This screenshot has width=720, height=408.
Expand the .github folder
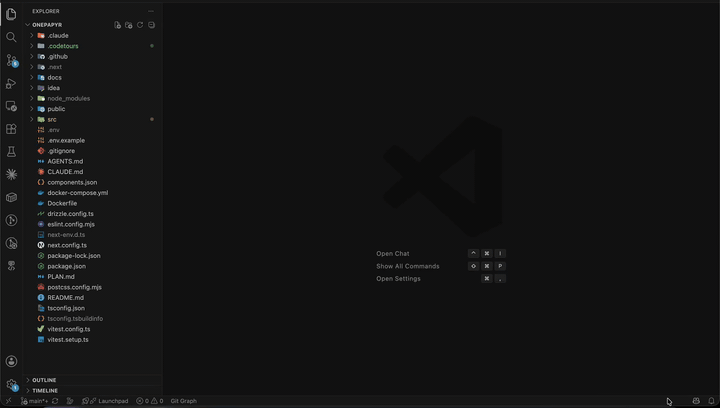click(x=92, y=56)
